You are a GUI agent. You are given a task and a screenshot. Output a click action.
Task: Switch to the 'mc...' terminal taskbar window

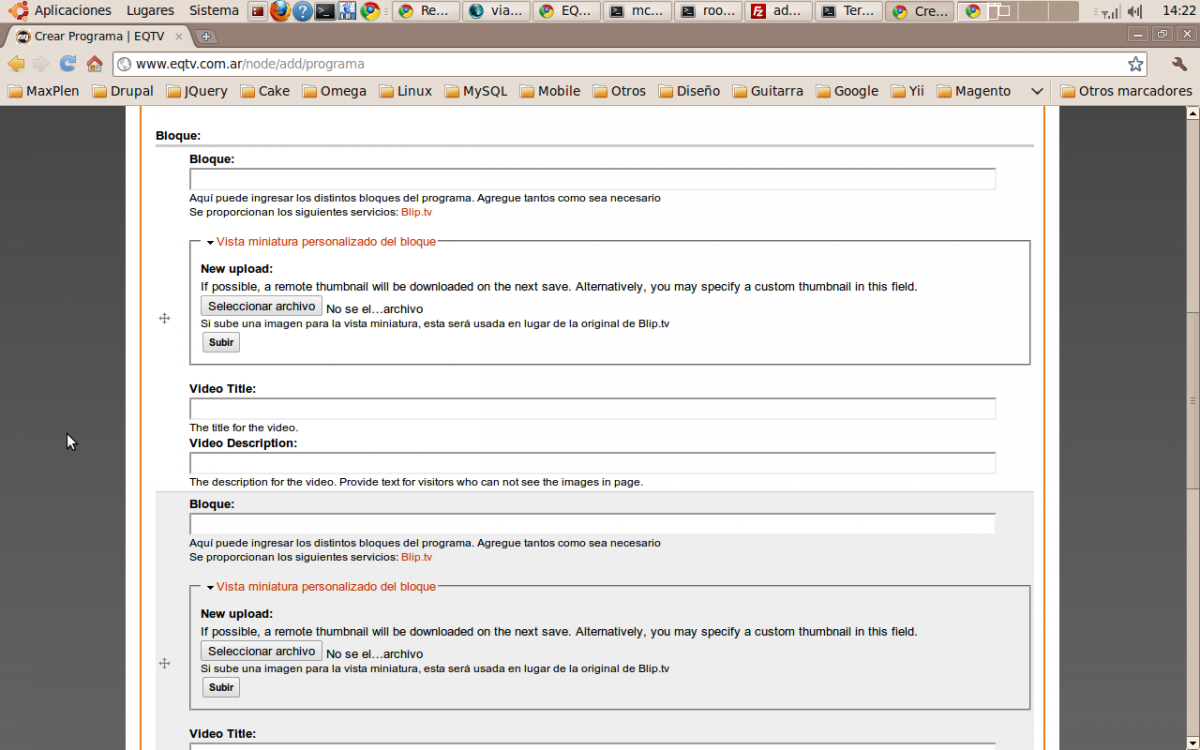(638, 12)
